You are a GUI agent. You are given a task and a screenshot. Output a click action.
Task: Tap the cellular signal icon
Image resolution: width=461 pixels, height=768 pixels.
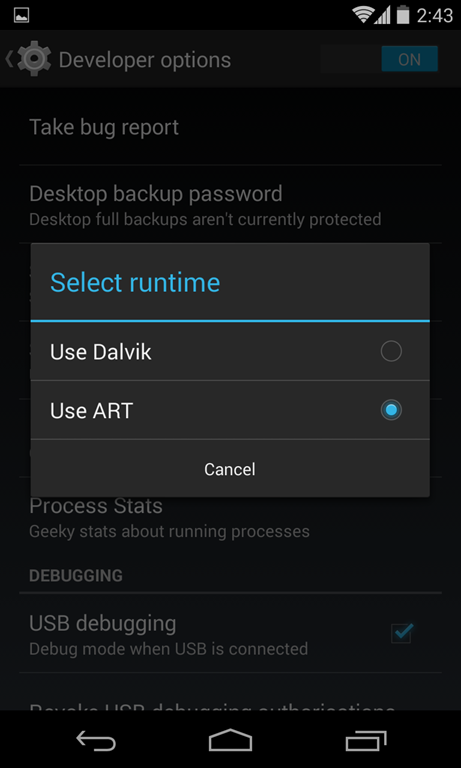pos(384,15)
